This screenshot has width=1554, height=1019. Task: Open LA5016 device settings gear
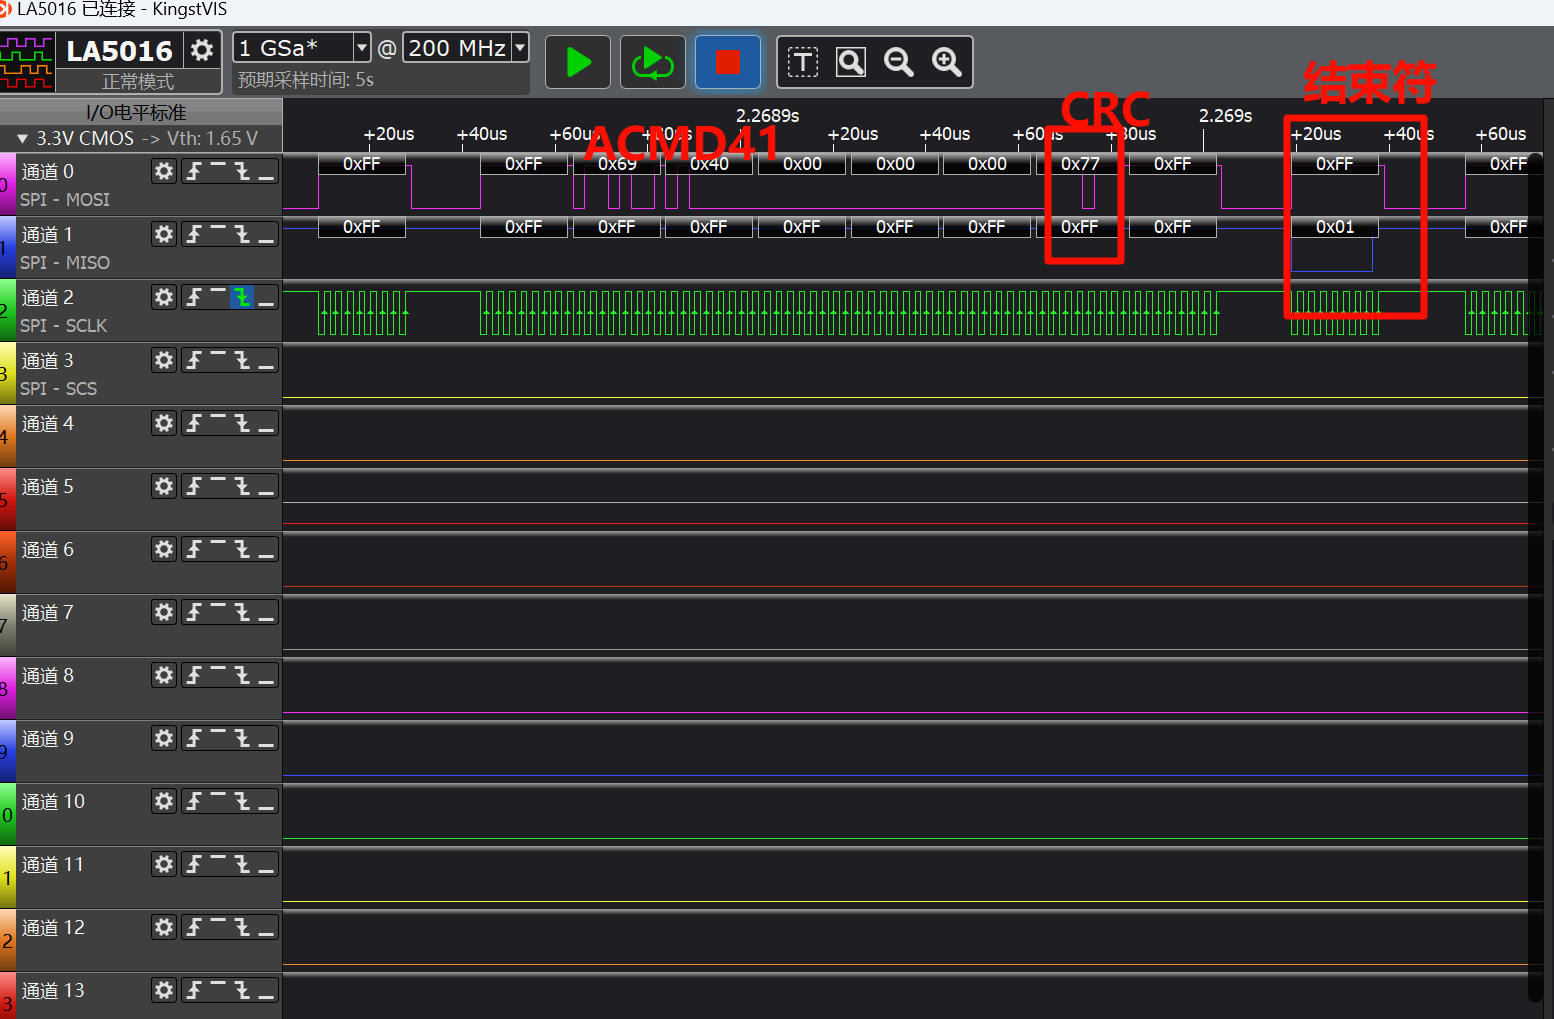[202, 50]
